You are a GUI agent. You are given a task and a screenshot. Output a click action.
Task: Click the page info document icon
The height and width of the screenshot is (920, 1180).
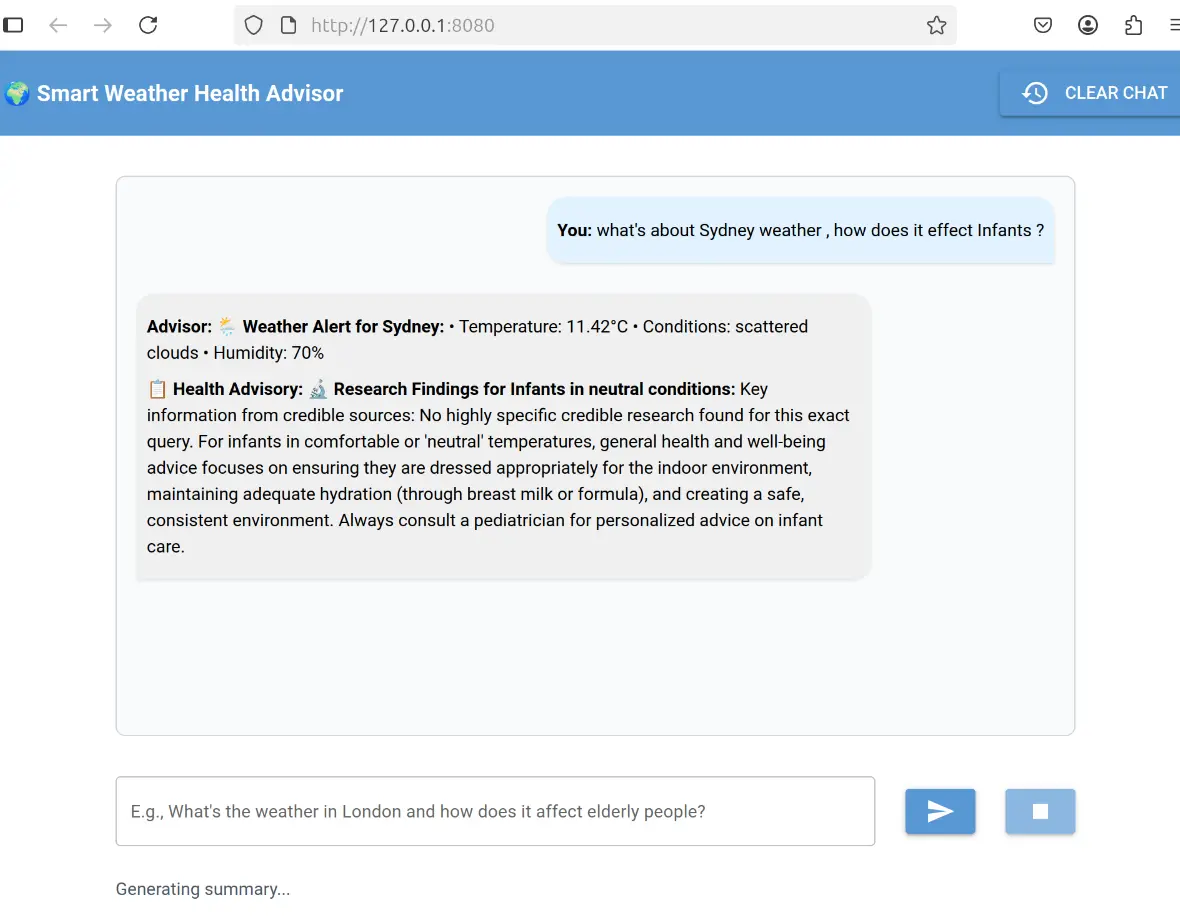coord(288,25)
